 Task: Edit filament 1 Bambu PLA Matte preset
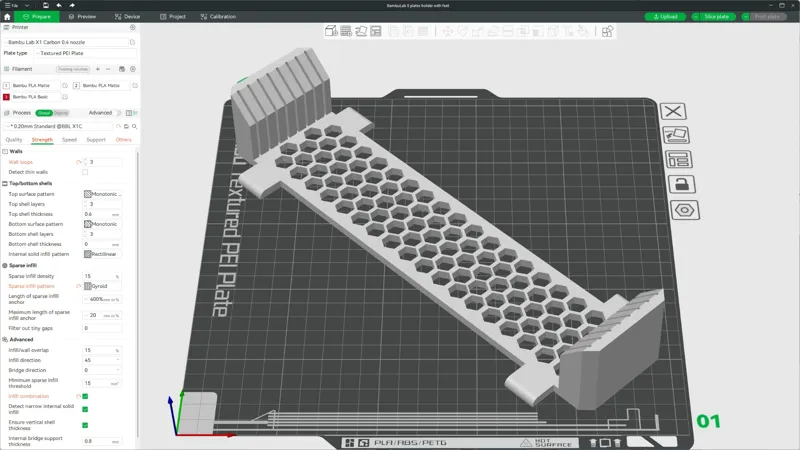[x=65, y=86]
